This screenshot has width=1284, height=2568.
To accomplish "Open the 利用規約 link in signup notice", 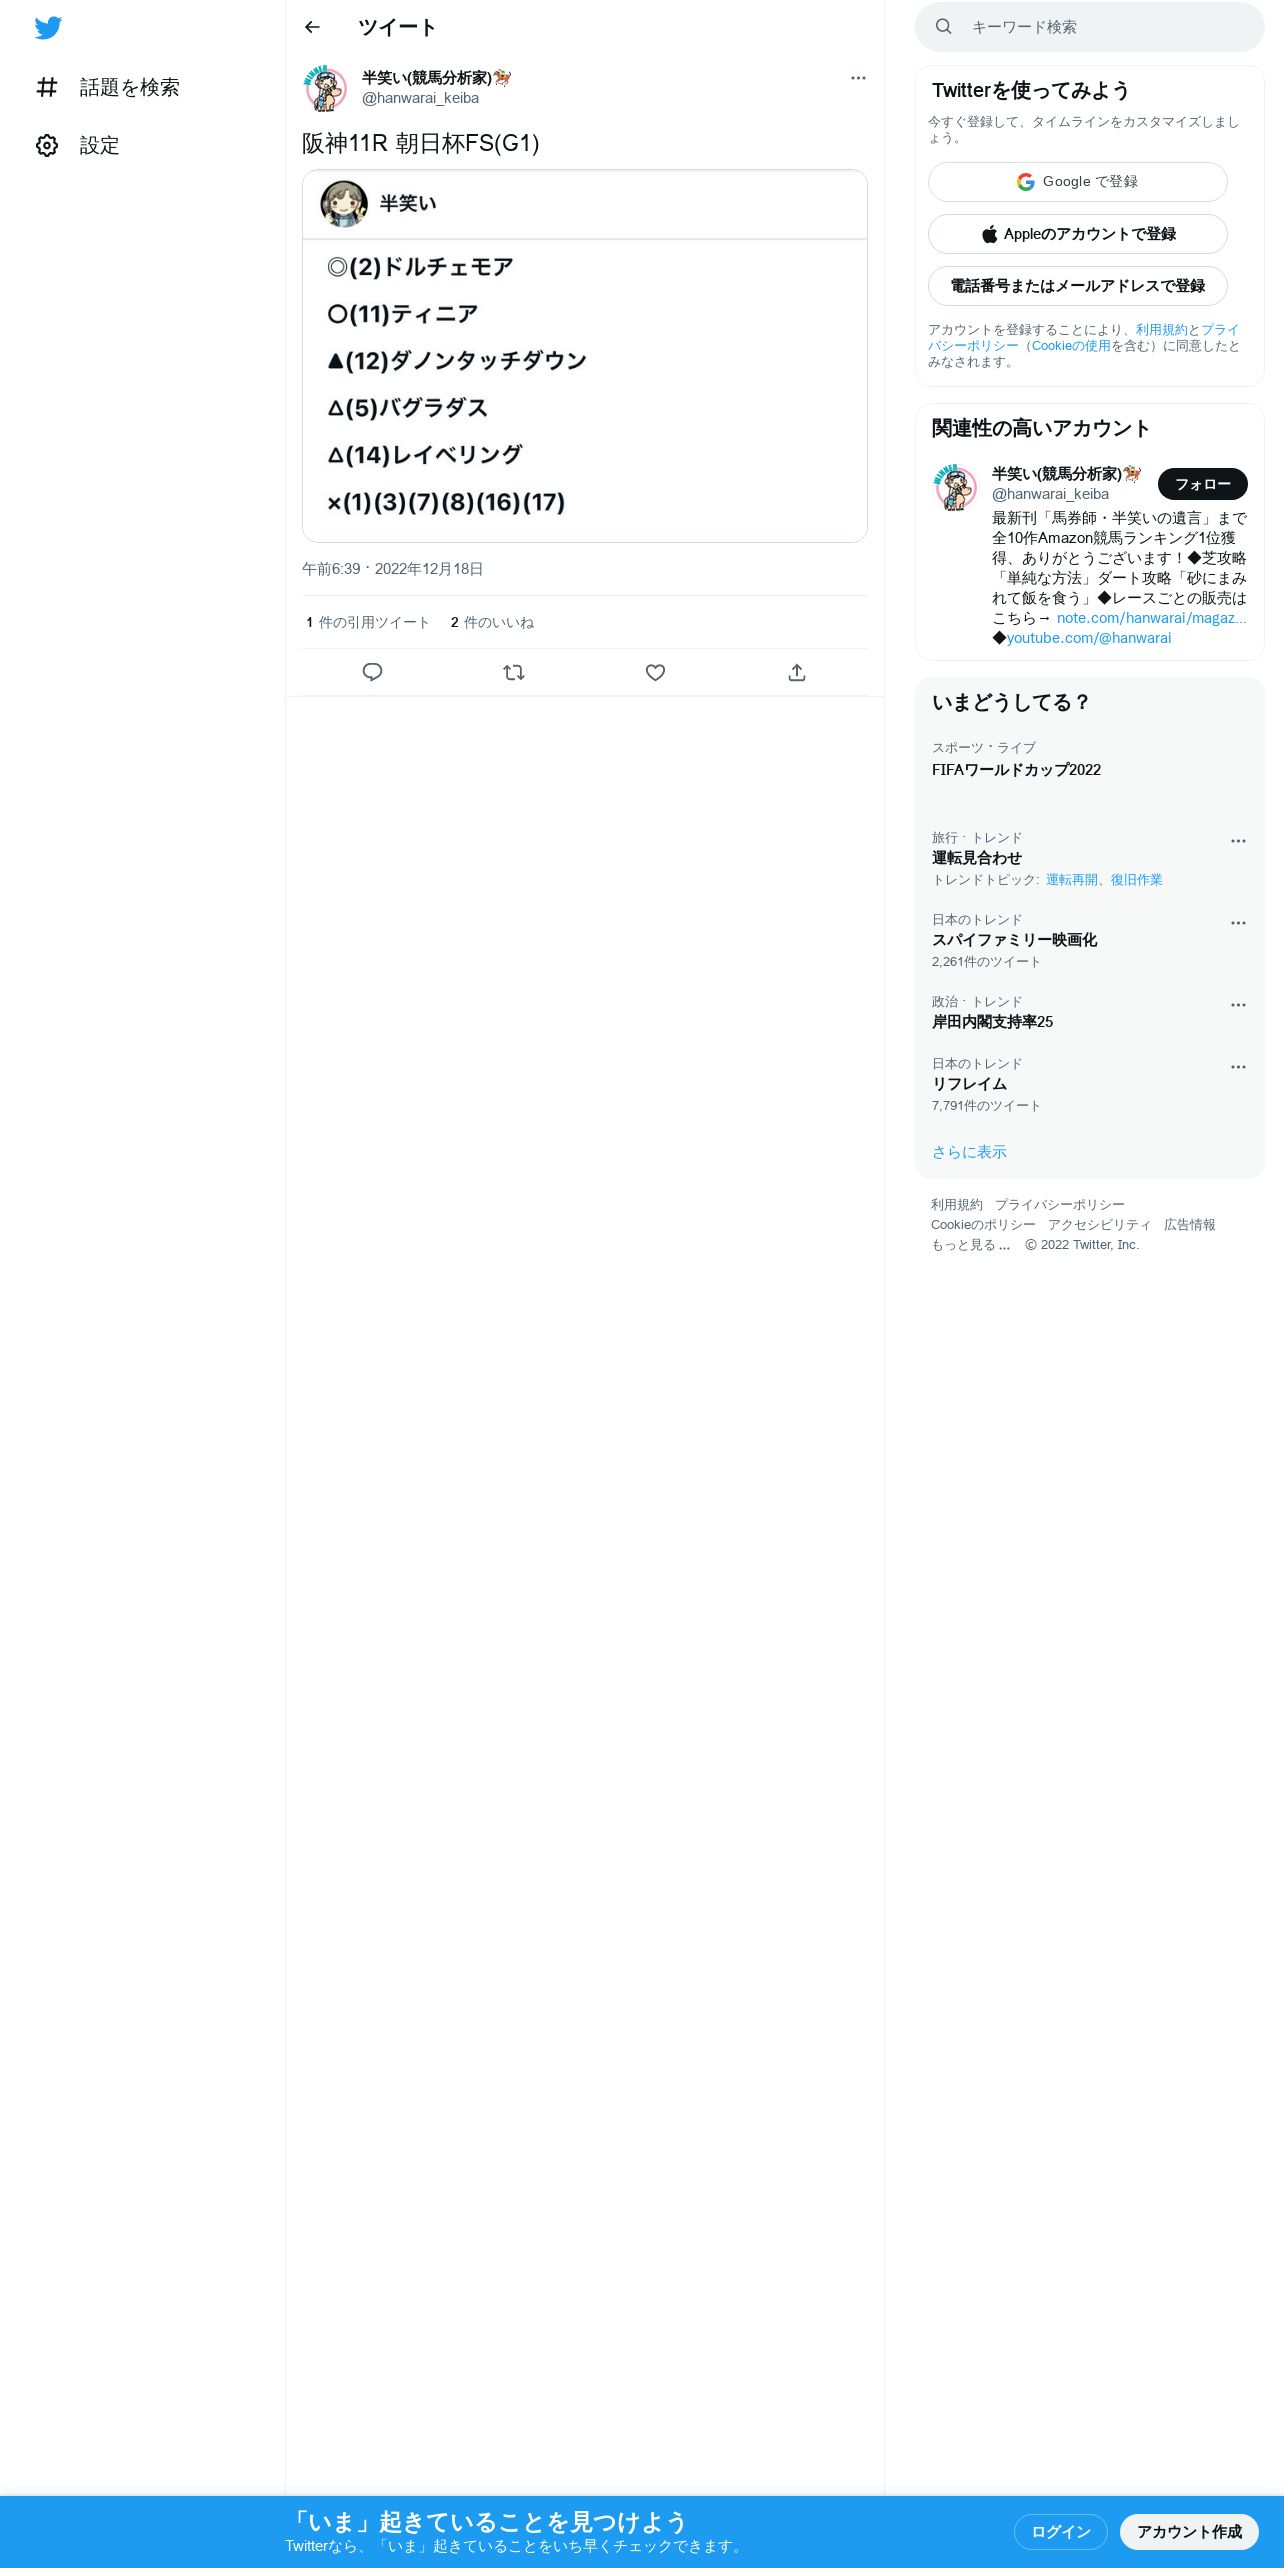I will pyautogui.click(x=1161, y=330).
